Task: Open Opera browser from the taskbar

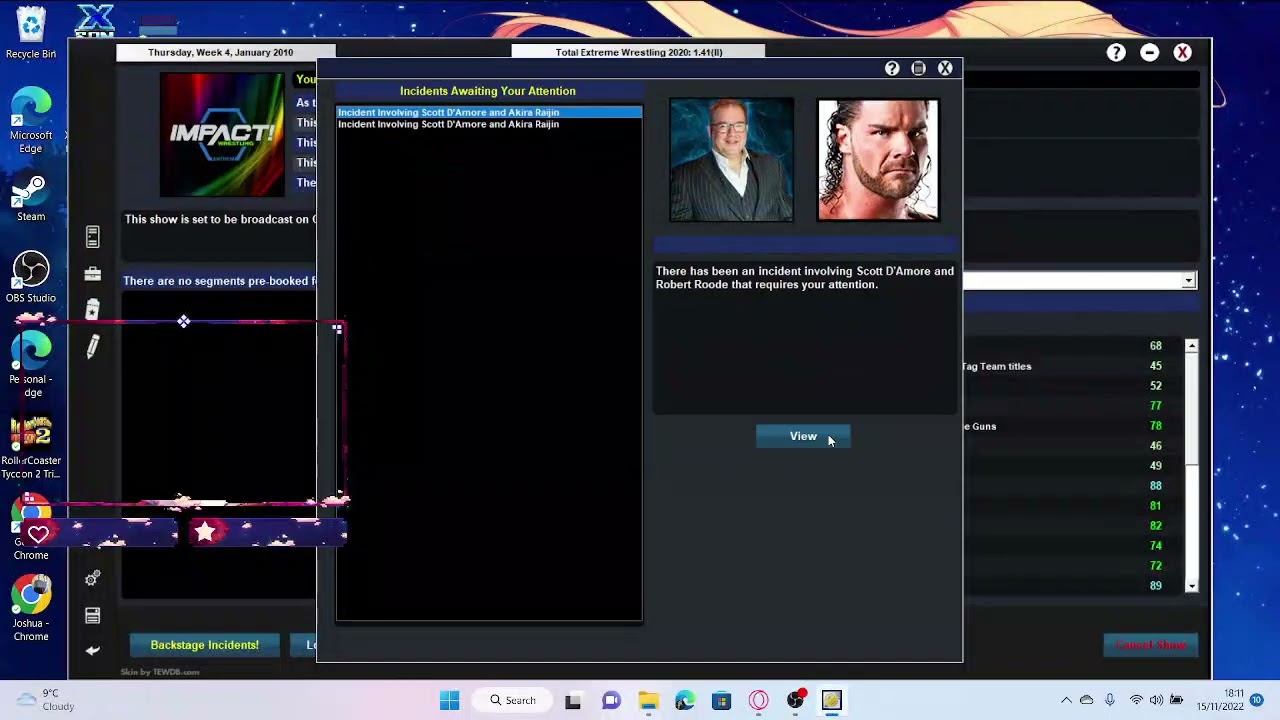Action: 758,700
